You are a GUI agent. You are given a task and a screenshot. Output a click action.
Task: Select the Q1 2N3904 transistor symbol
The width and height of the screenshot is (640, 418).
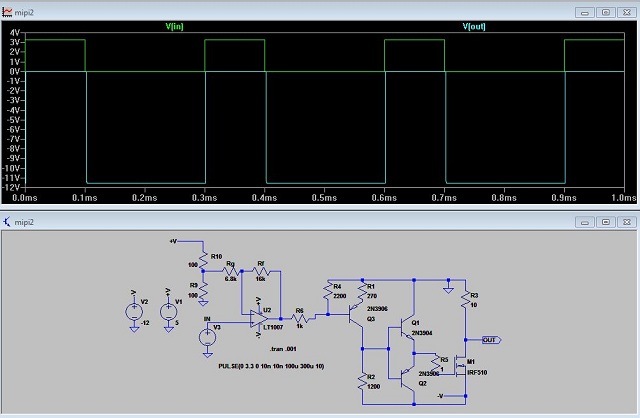(404, 327)
